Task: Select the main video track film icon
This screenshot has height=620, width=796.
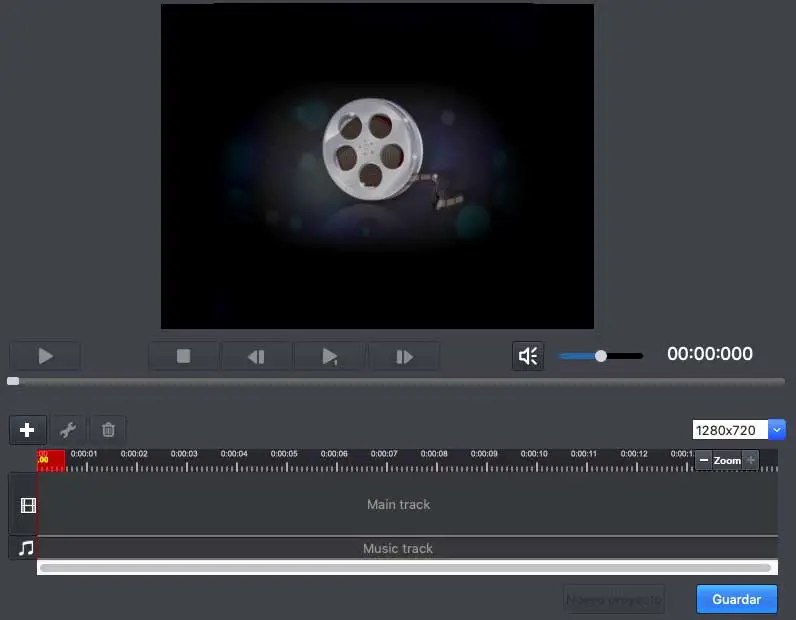Action: pos(28,505)
